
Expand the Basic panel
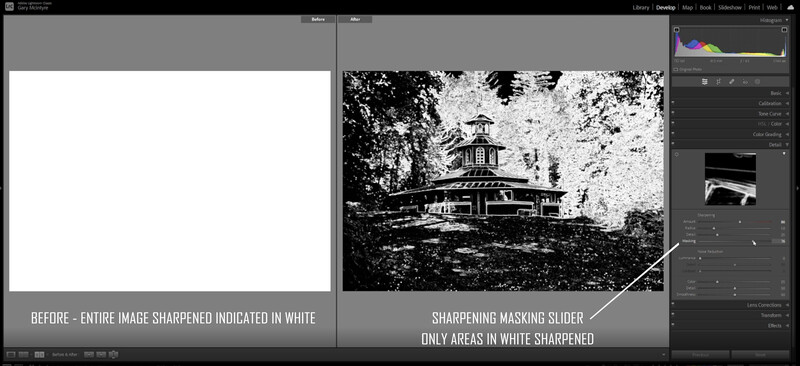click(x=786, y=93)
